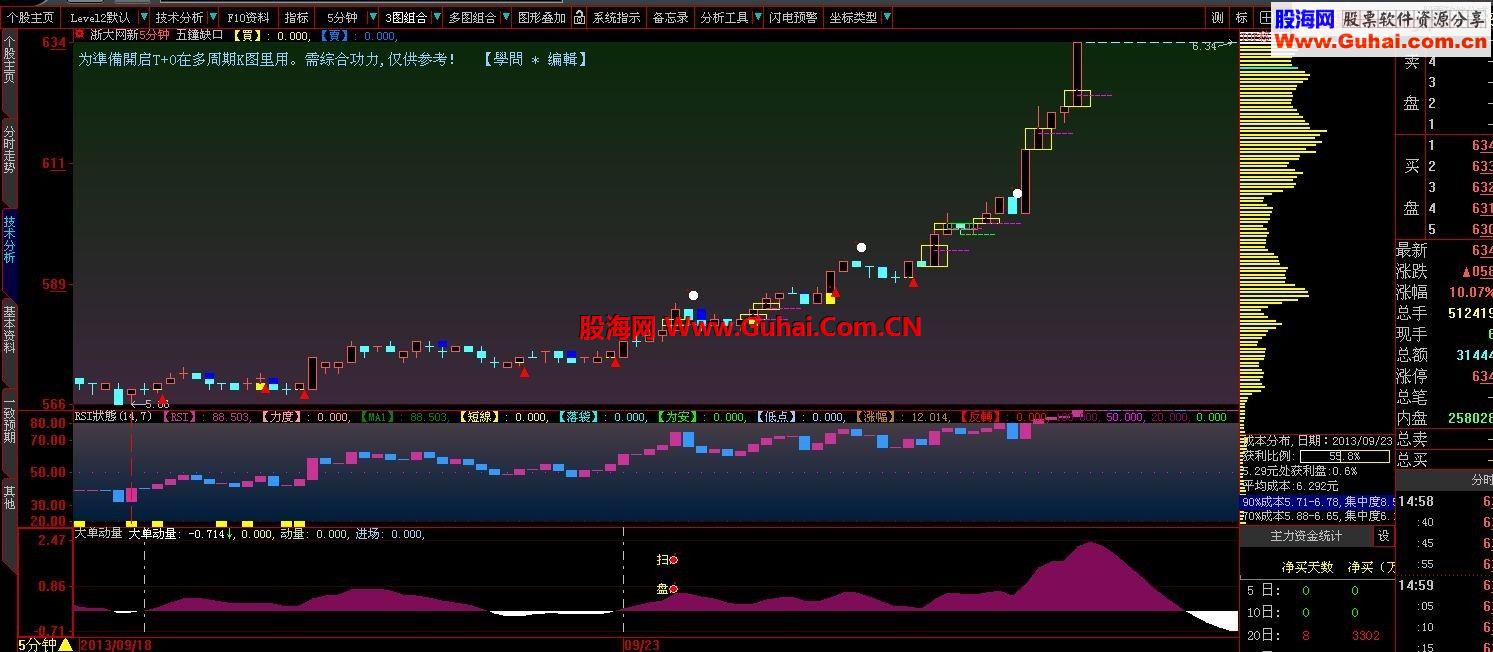Click the 指标 toolbar button
The image size is (1493, 652).
(295, 17)
